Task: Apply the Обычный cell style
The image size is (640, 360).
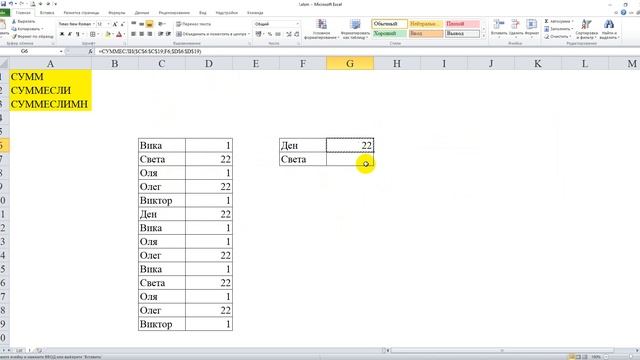Action: pos(389,24)
